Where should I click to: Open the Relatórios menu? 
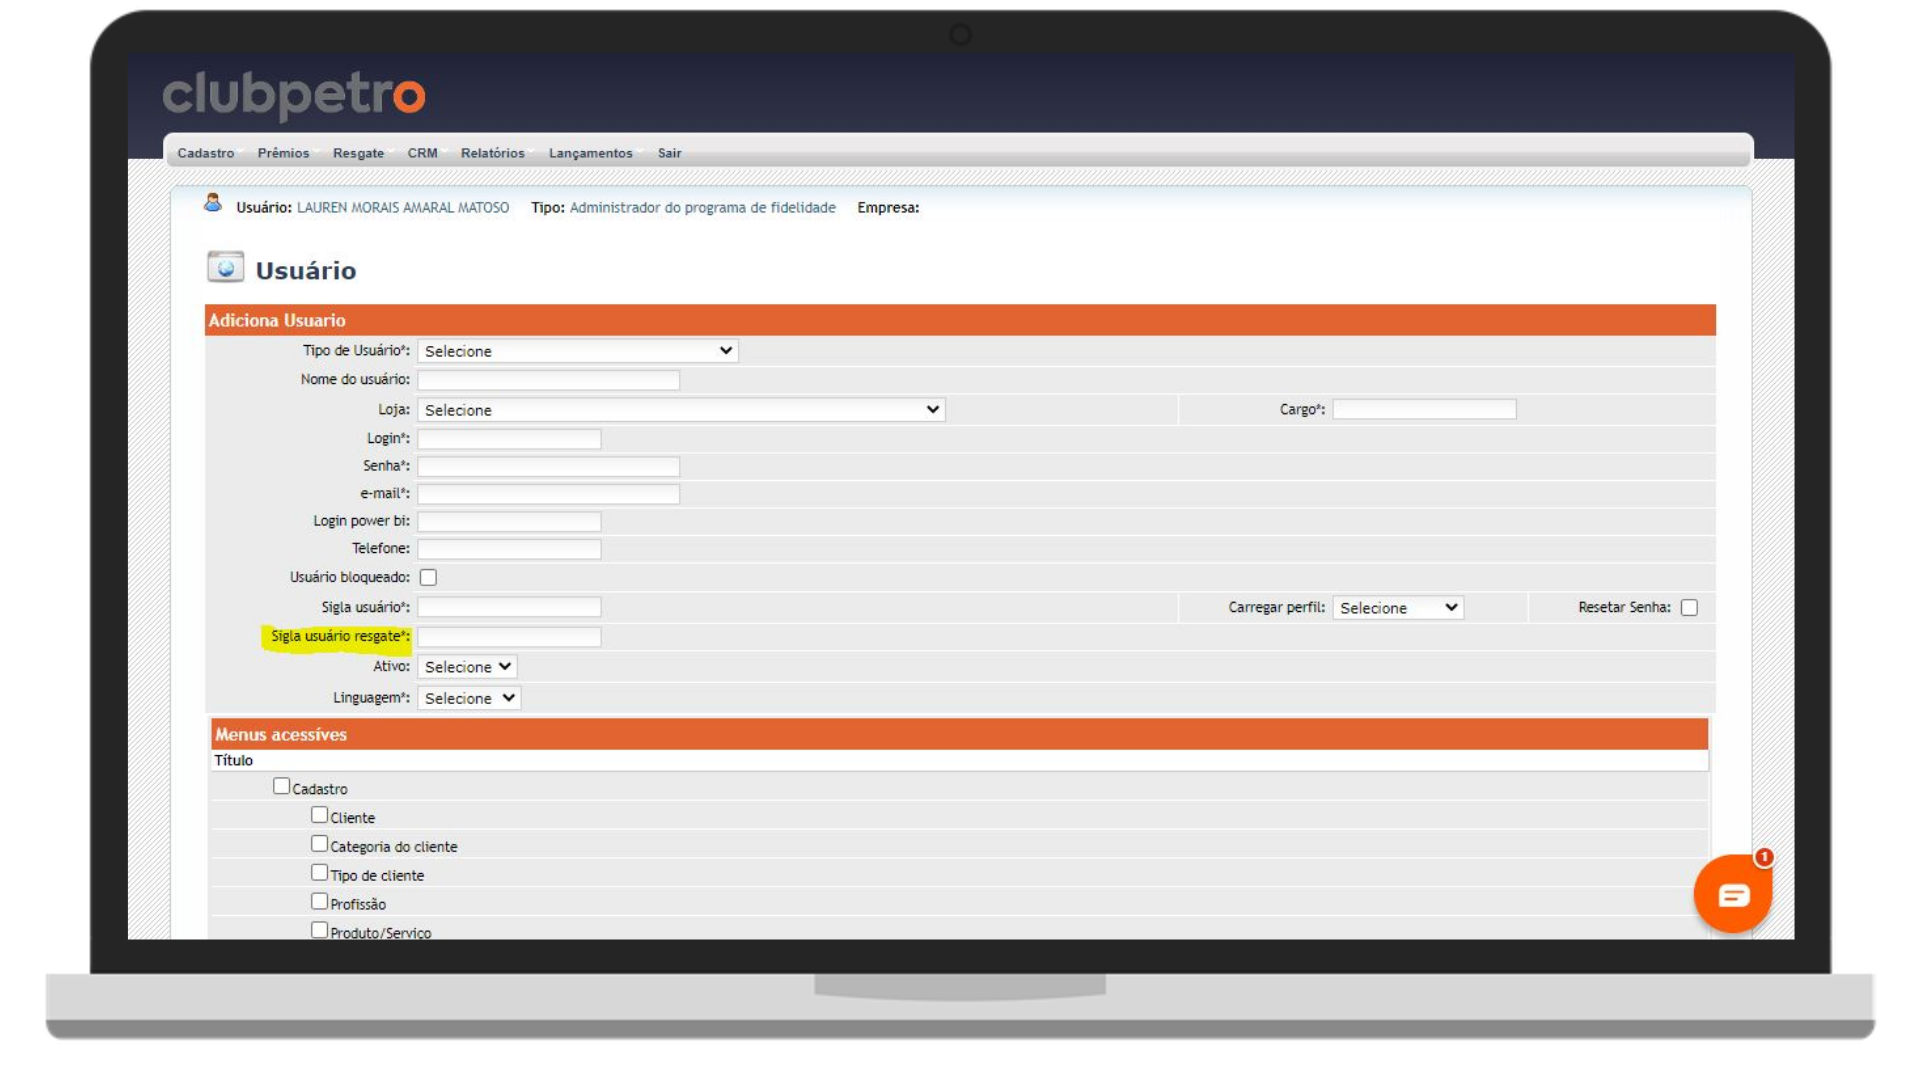492,153
